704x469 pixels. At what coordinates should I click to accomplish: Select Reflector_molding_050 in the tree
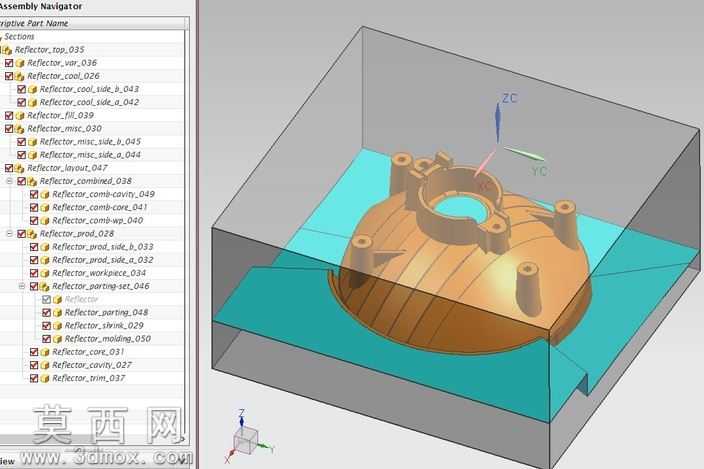click(108, 339)
